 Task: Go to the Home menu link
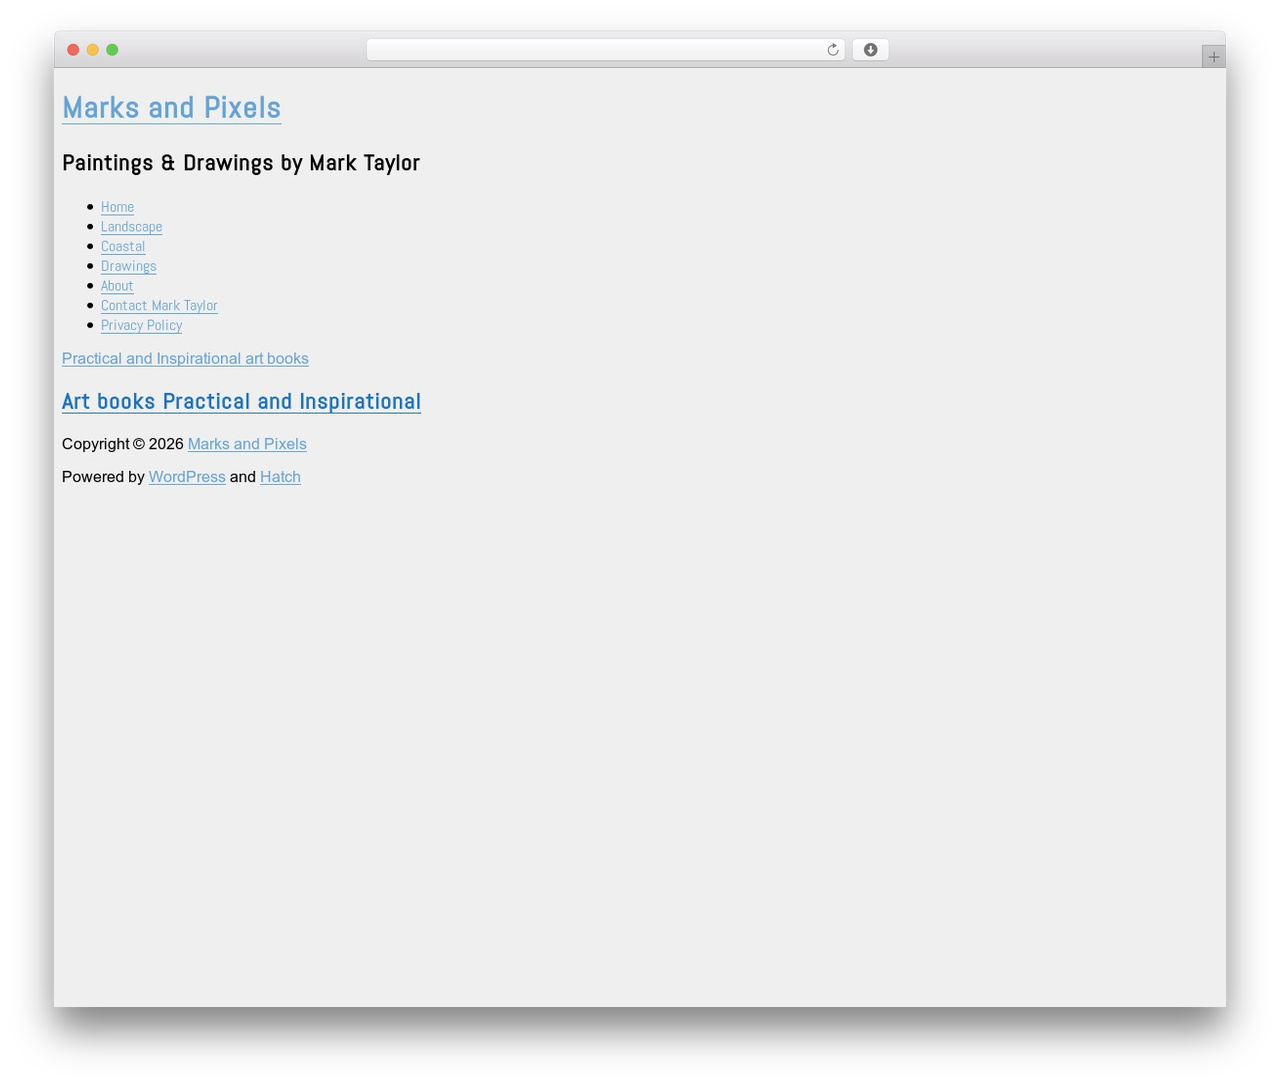click(117, 207)
